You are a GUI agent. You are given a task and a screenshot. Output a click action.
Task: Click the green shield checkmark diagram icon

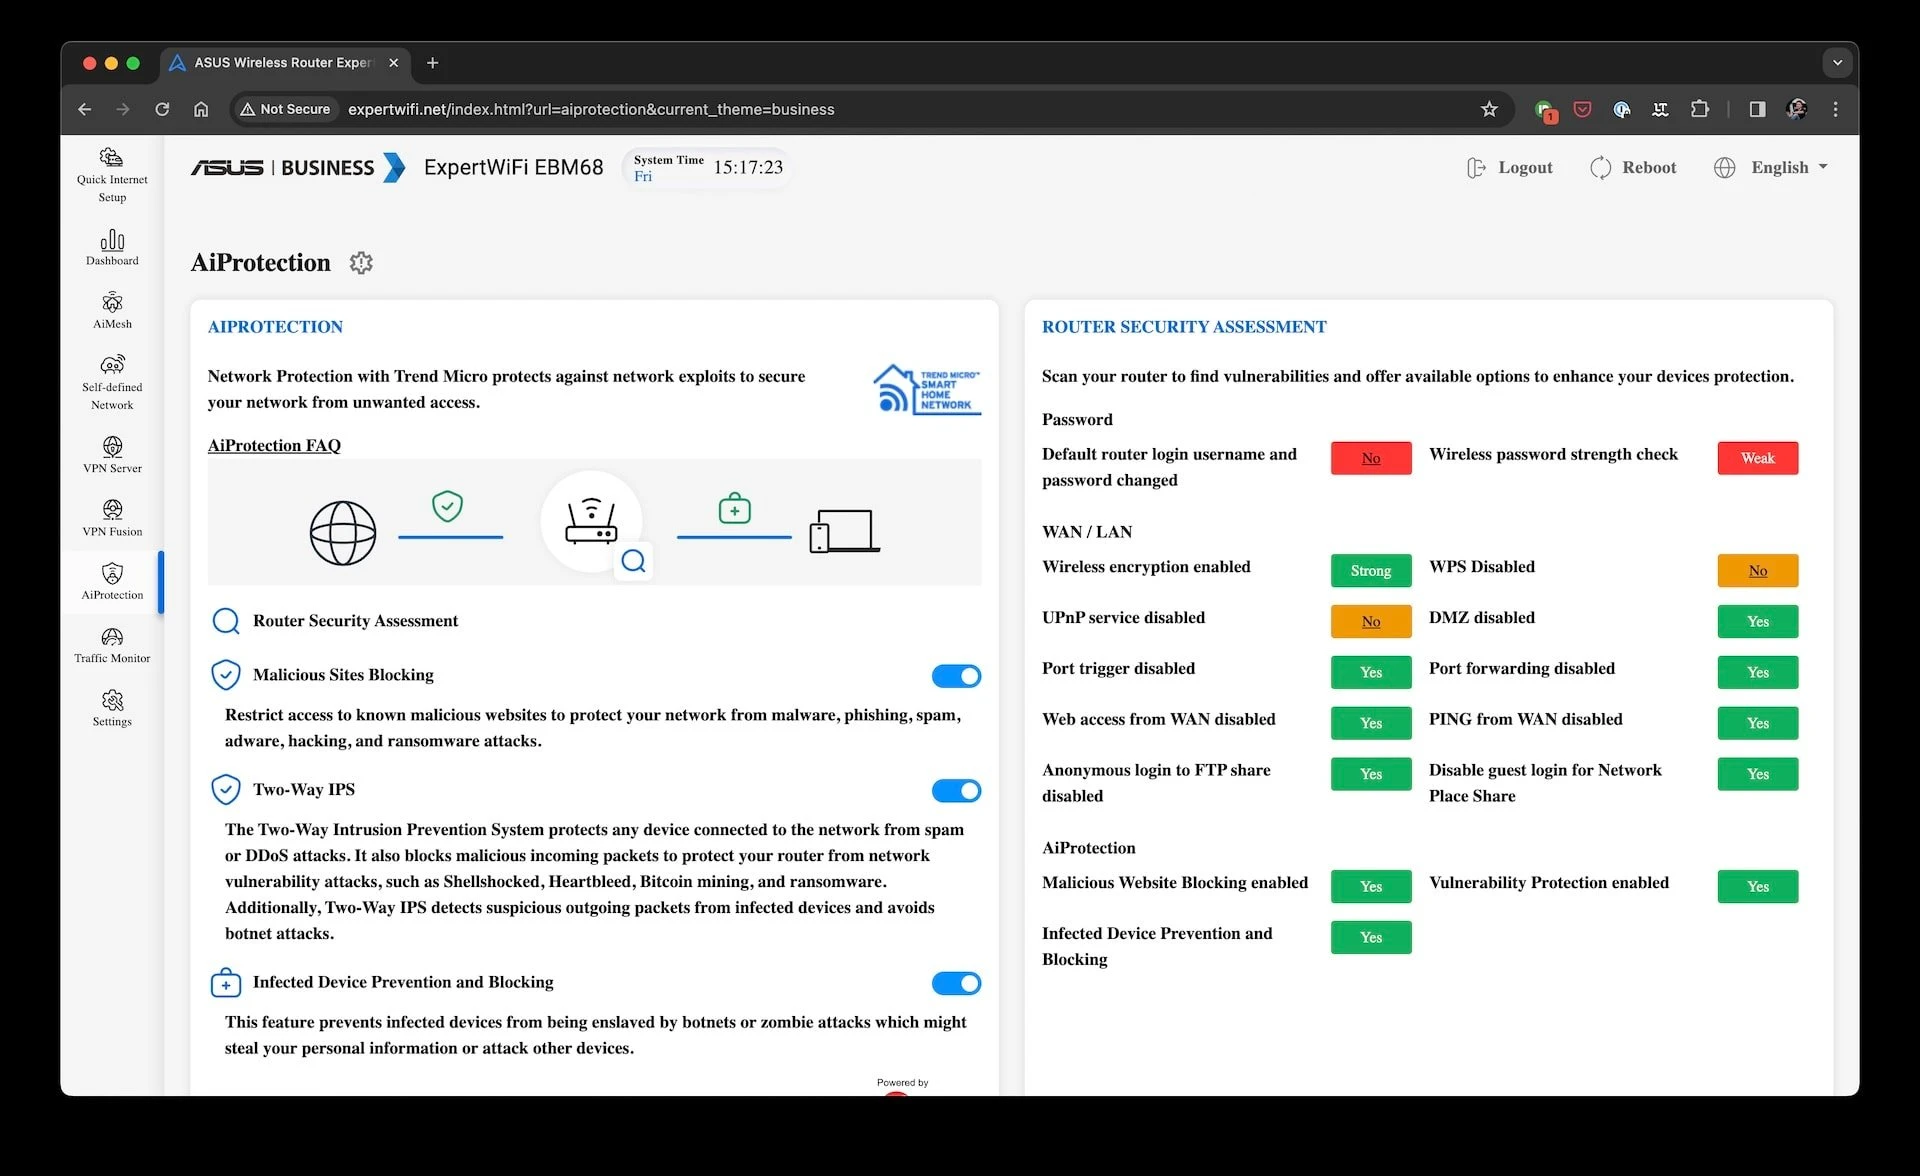447,506
